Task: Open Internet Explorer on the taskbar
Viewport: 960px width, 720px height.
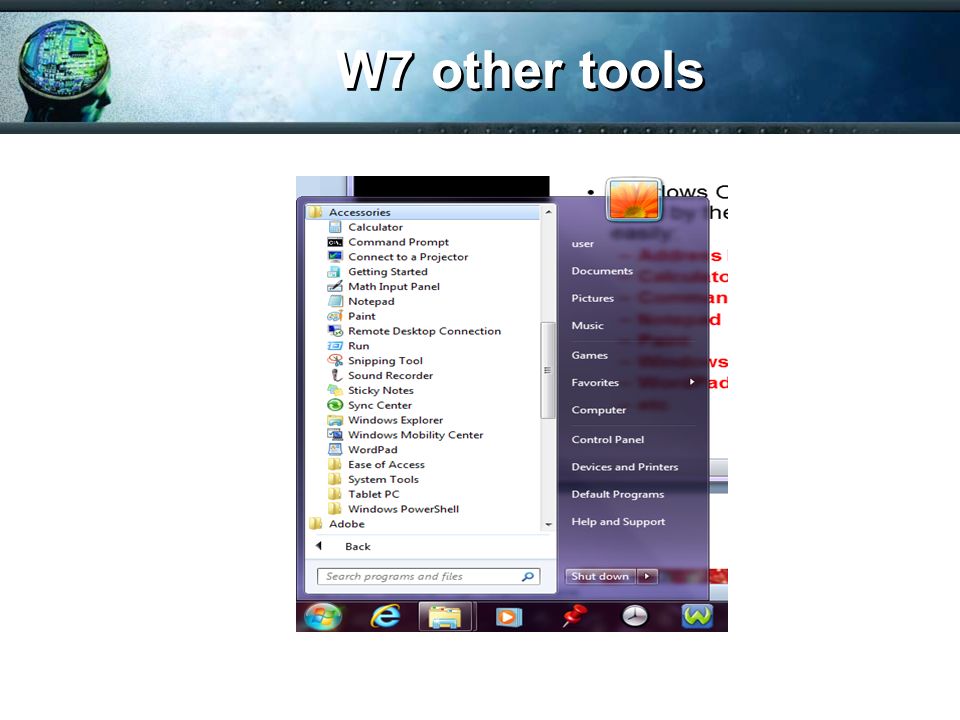Action: pos(385,616)
